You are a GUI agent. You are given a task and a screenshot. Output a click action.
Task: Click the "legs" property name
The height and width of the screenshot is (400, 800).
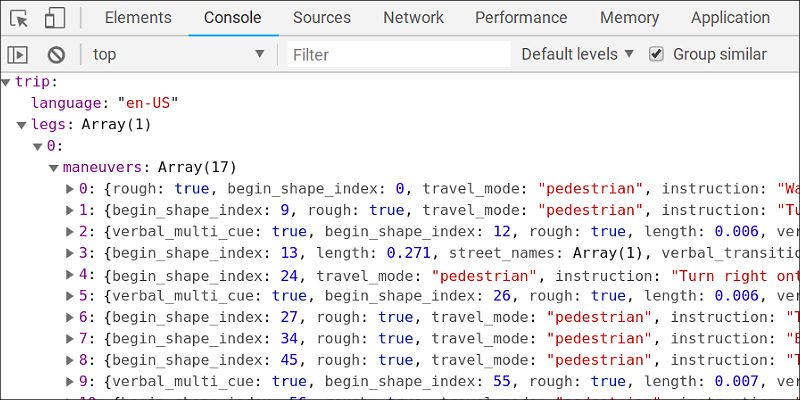click(48, 124)
